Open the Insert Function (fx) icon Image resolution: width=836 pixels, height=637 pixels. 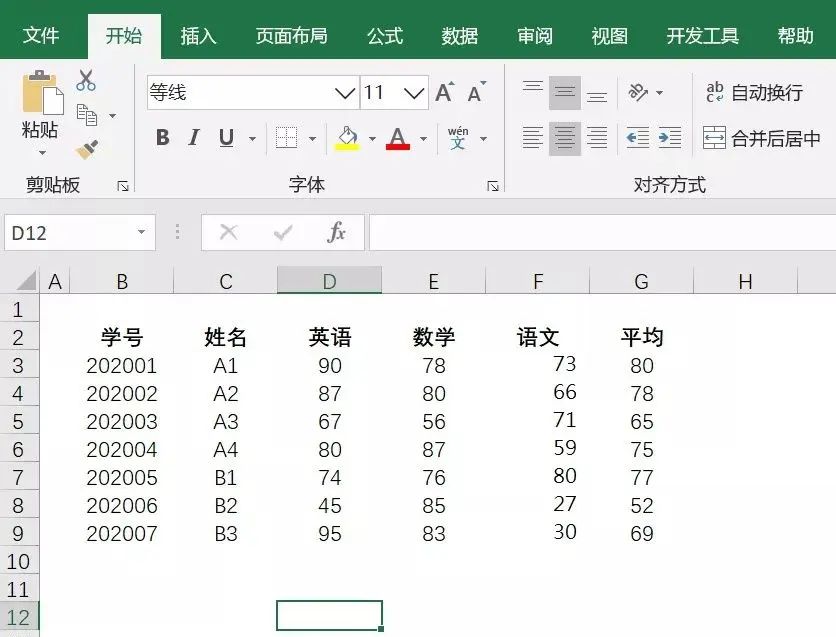[x=337, y=232]
